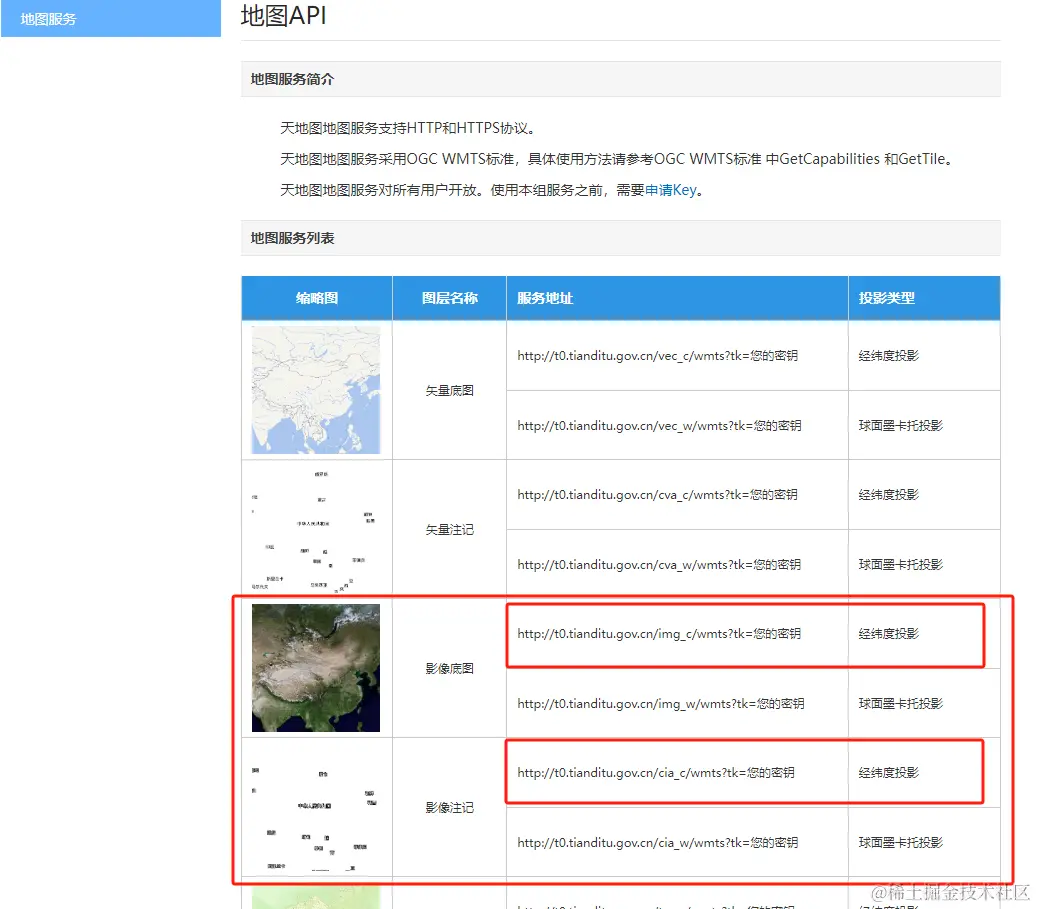Viewport: 1037px width, 909px height.
Task: Open the 影像底图 satellite thumbnail
Action: tap(315, 668)
